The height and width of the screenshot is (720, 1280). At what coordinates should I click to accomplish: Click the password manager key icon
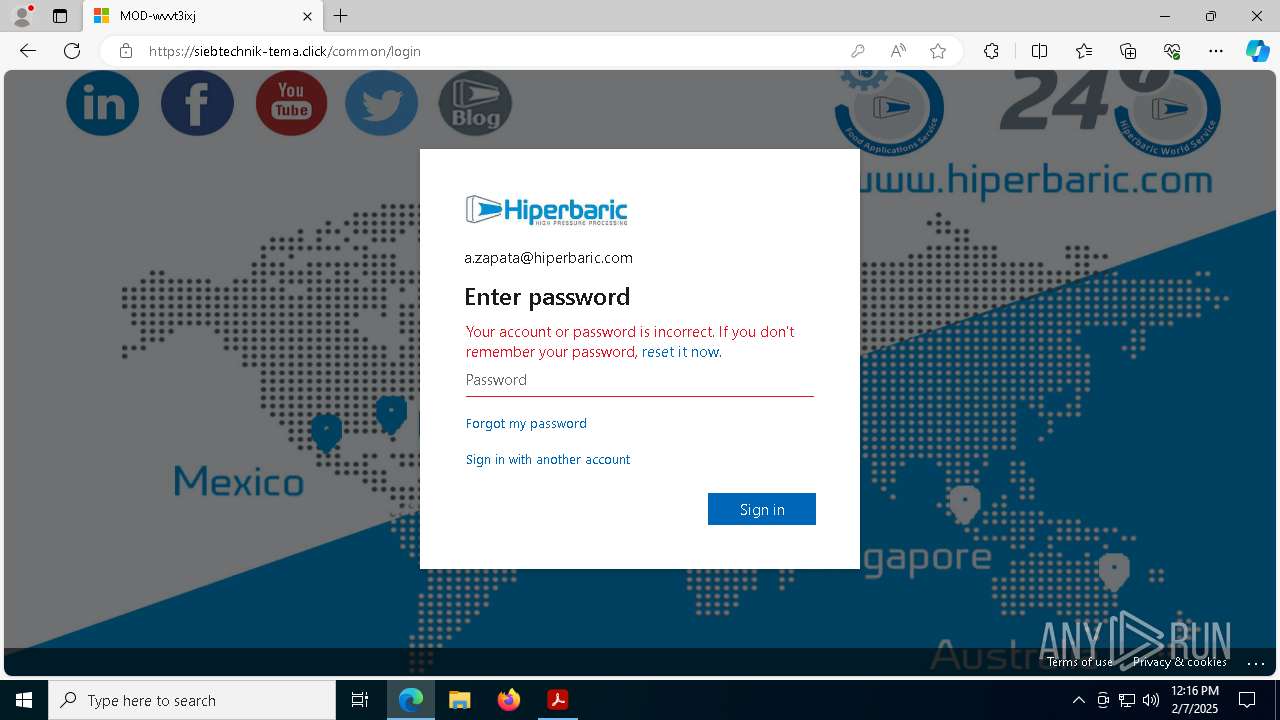coord(858,51)
